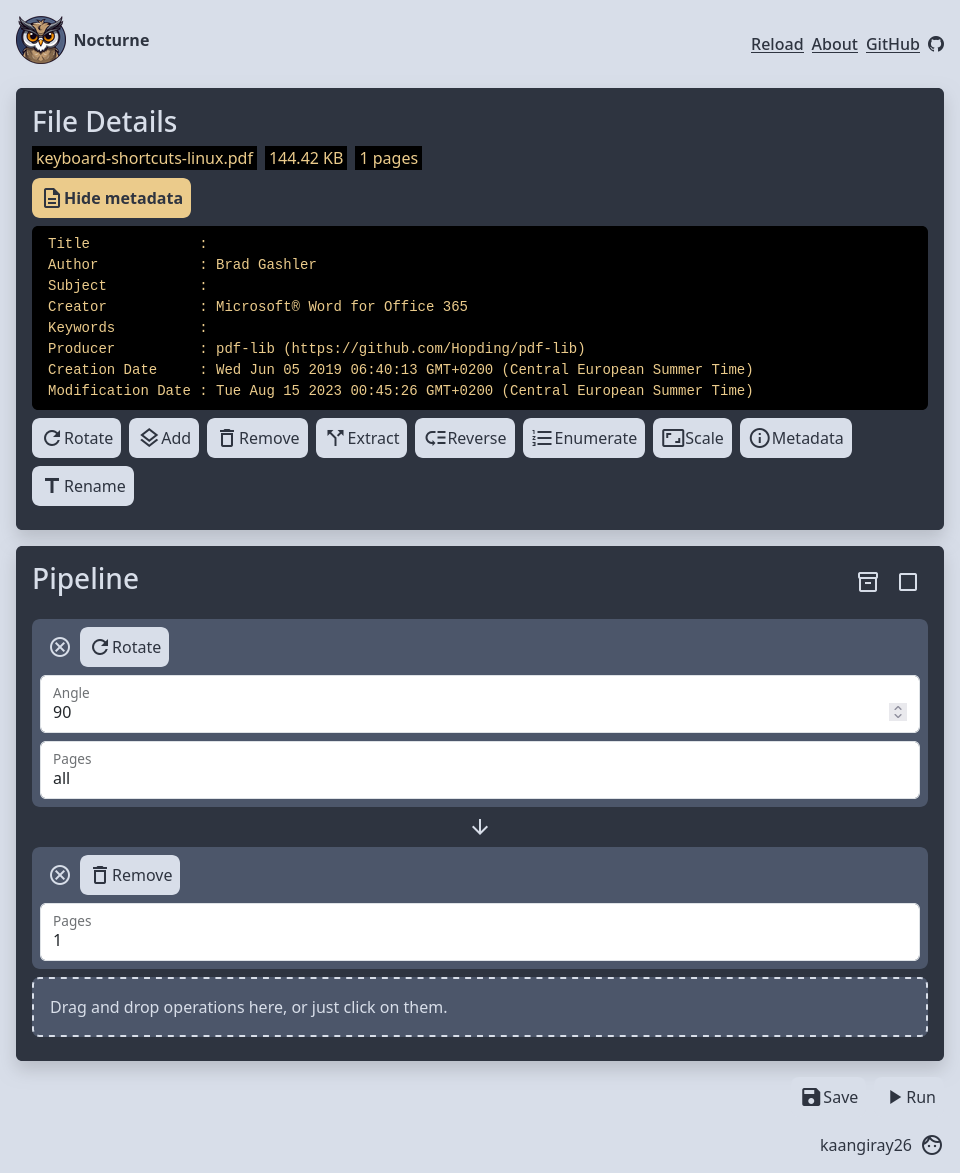Click the Rotate label in pipeline step
Viewport: 960px width, 1173px height.
click(124, 647)
